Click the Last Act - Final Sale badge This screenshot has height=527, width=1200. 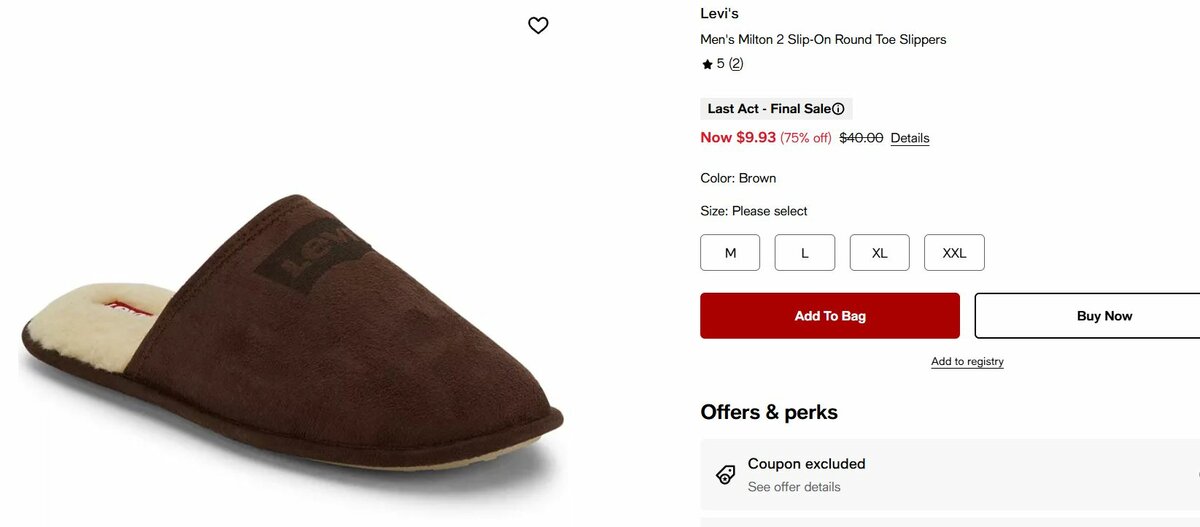tap(768, 109)
